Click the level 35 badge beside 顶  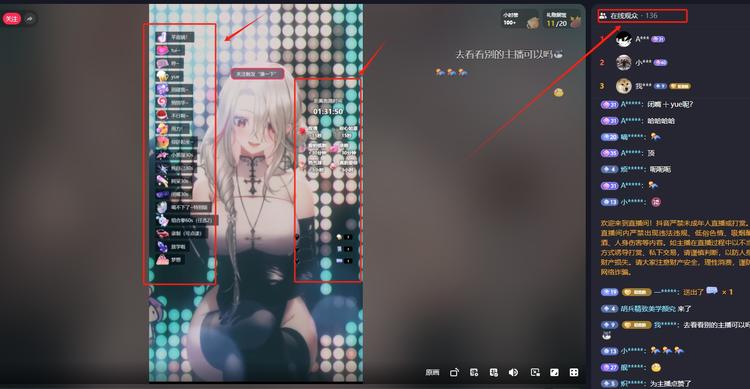coord(609,153)
